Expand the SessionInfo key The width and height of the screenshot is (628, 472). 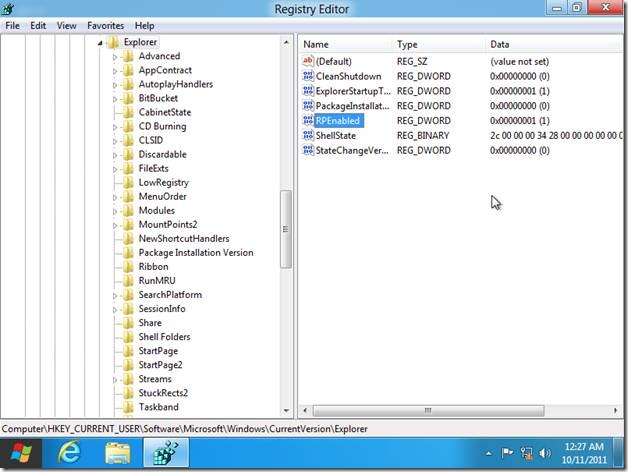pyautogui.click(x=115, y=310)
